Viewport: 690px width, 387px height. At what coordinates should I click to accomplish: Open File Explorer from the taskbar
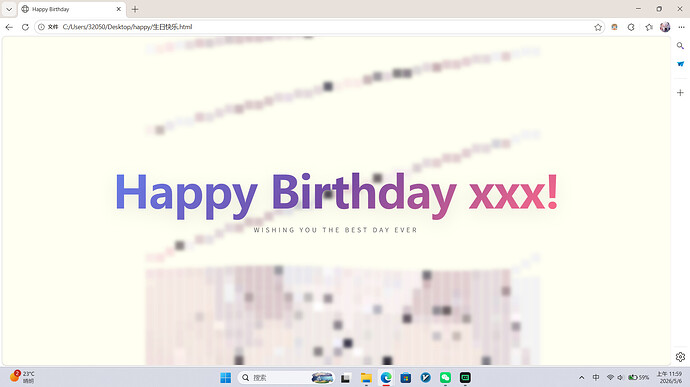366,377
